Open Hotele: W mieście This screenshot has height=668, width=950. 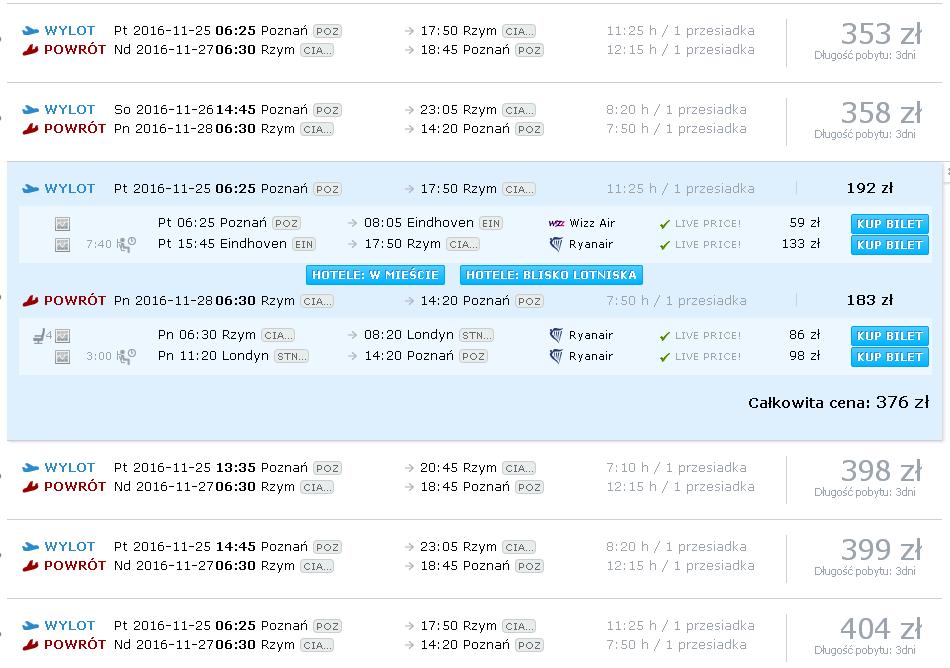coord(375,275)
